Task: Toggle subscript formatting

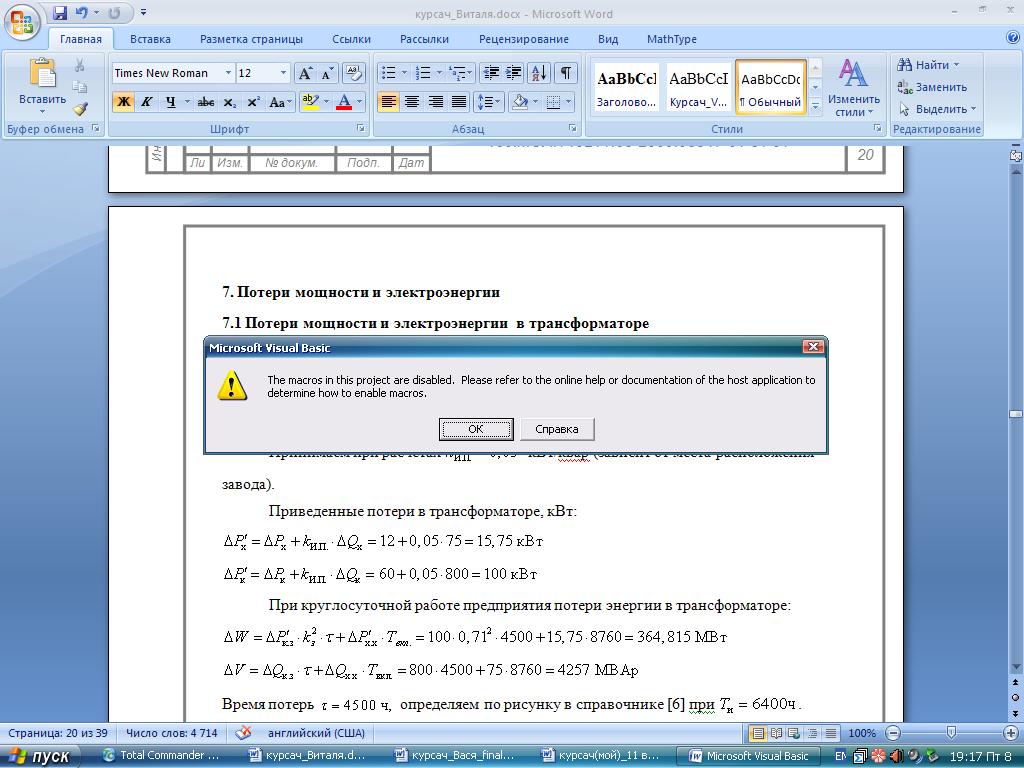Action: 229,102
